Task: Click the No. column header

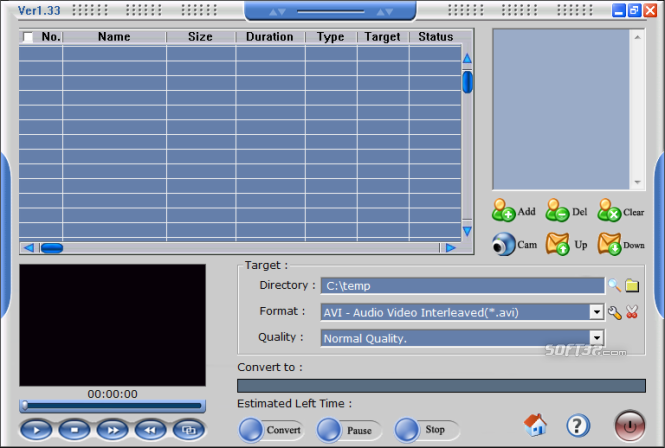Action: coord(51,37)
